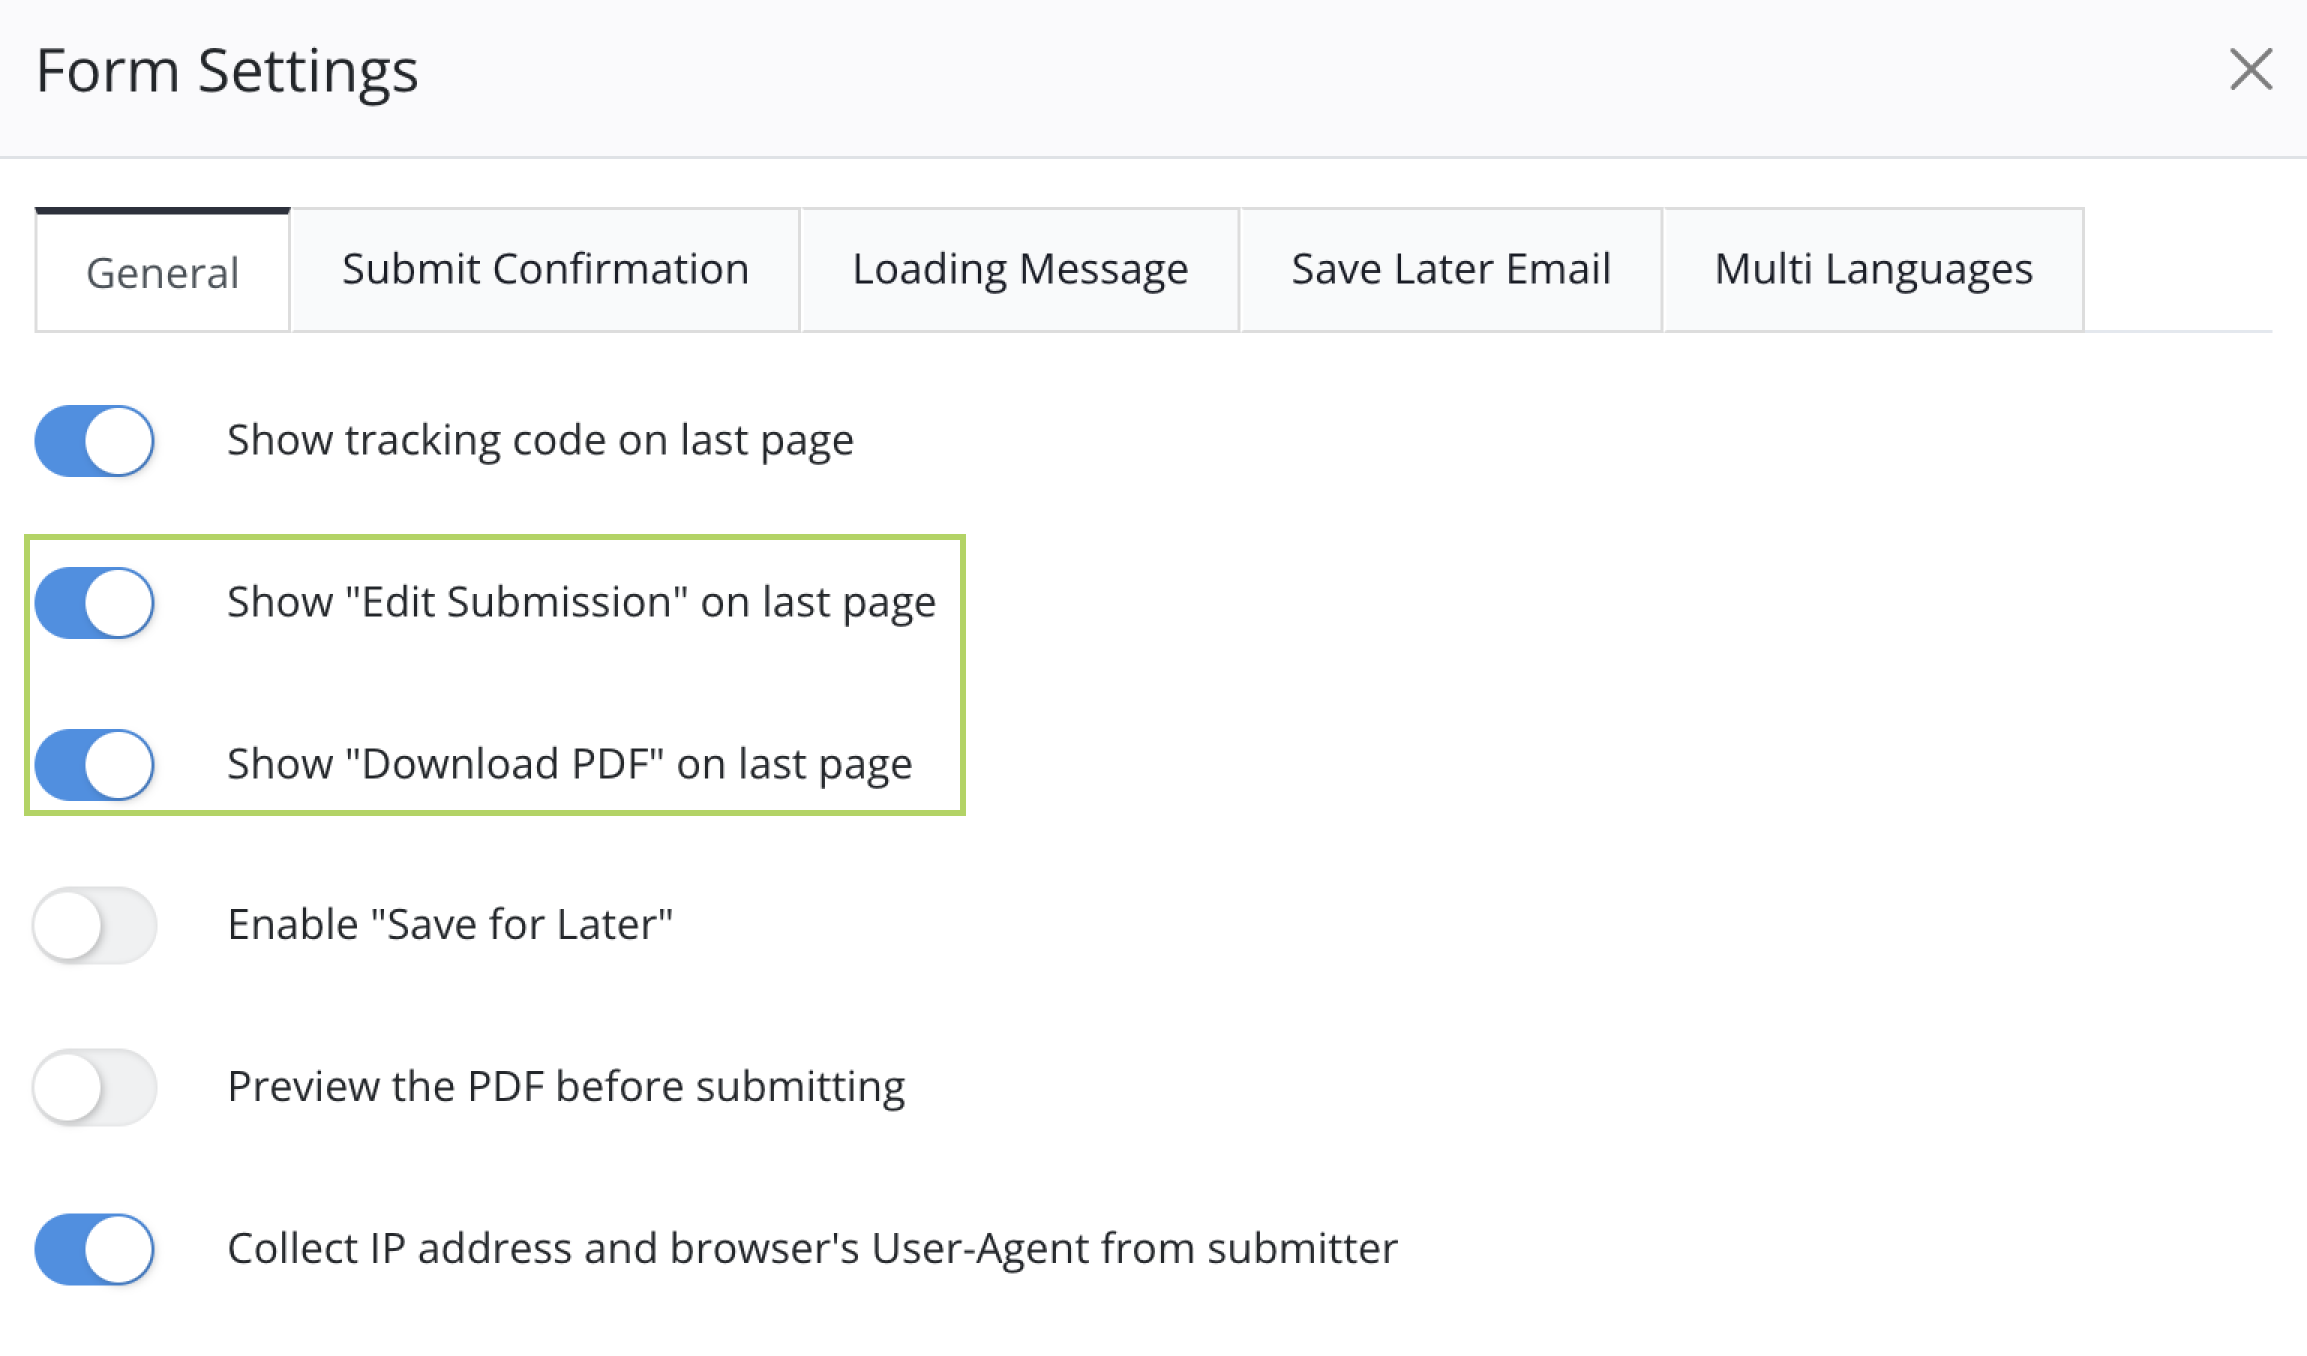Disable the show tracking code toggle
This screenshot has width=2307, height=1356.
coord(95,441)
